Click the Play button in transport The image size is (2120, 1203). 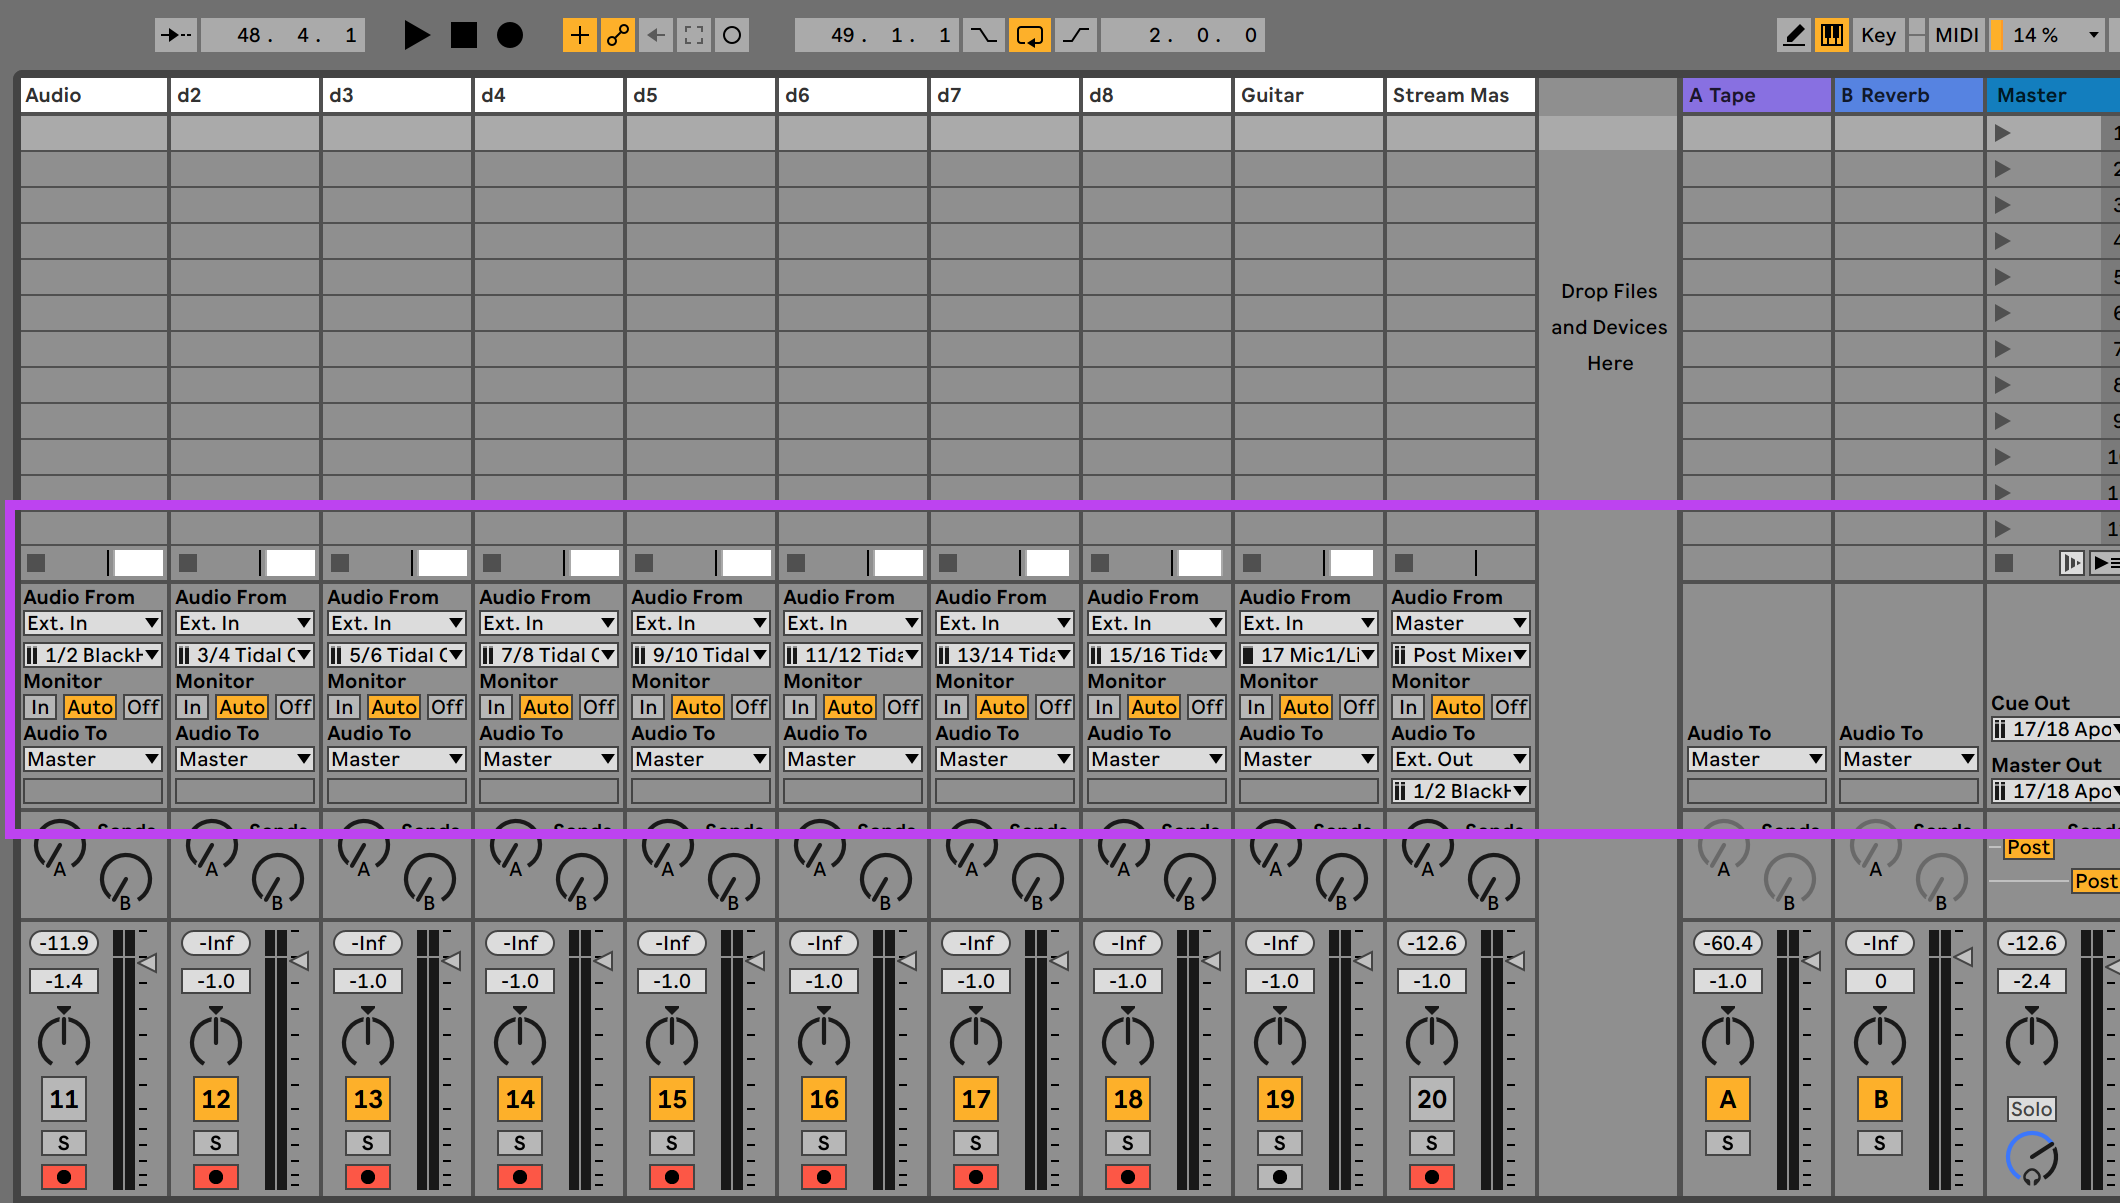[416, 35]
